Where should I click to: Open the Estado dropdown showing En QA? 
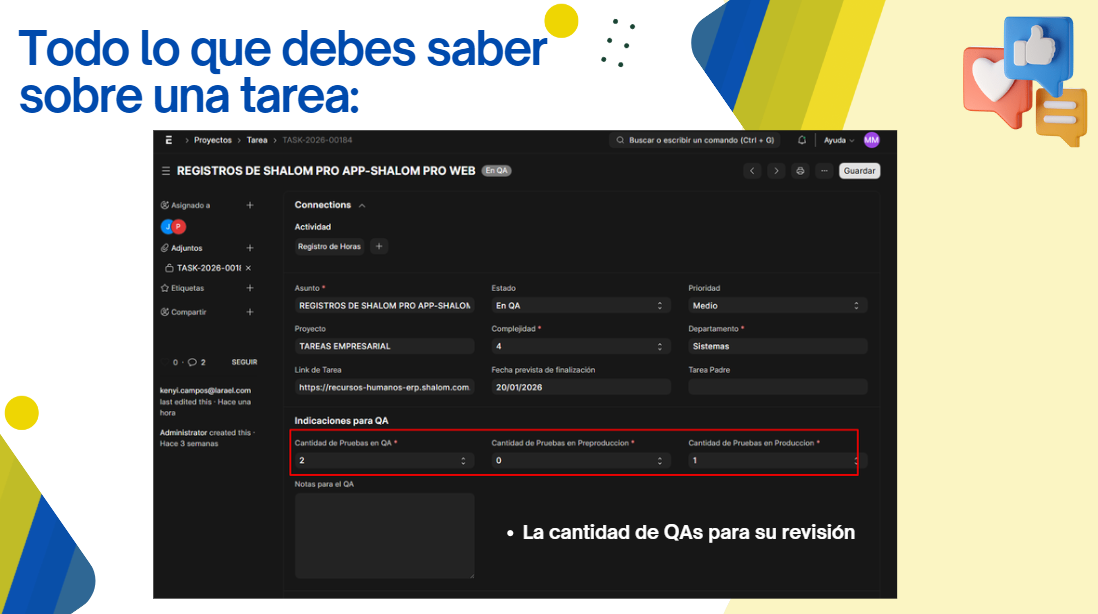580,306
